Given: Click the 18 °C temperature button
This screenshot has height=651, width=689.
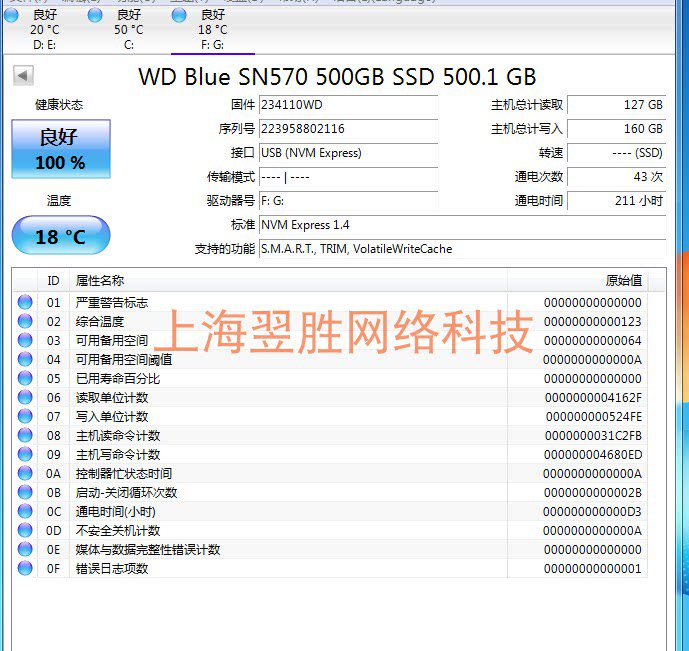Looking at the screenshot, I should 61,235.
